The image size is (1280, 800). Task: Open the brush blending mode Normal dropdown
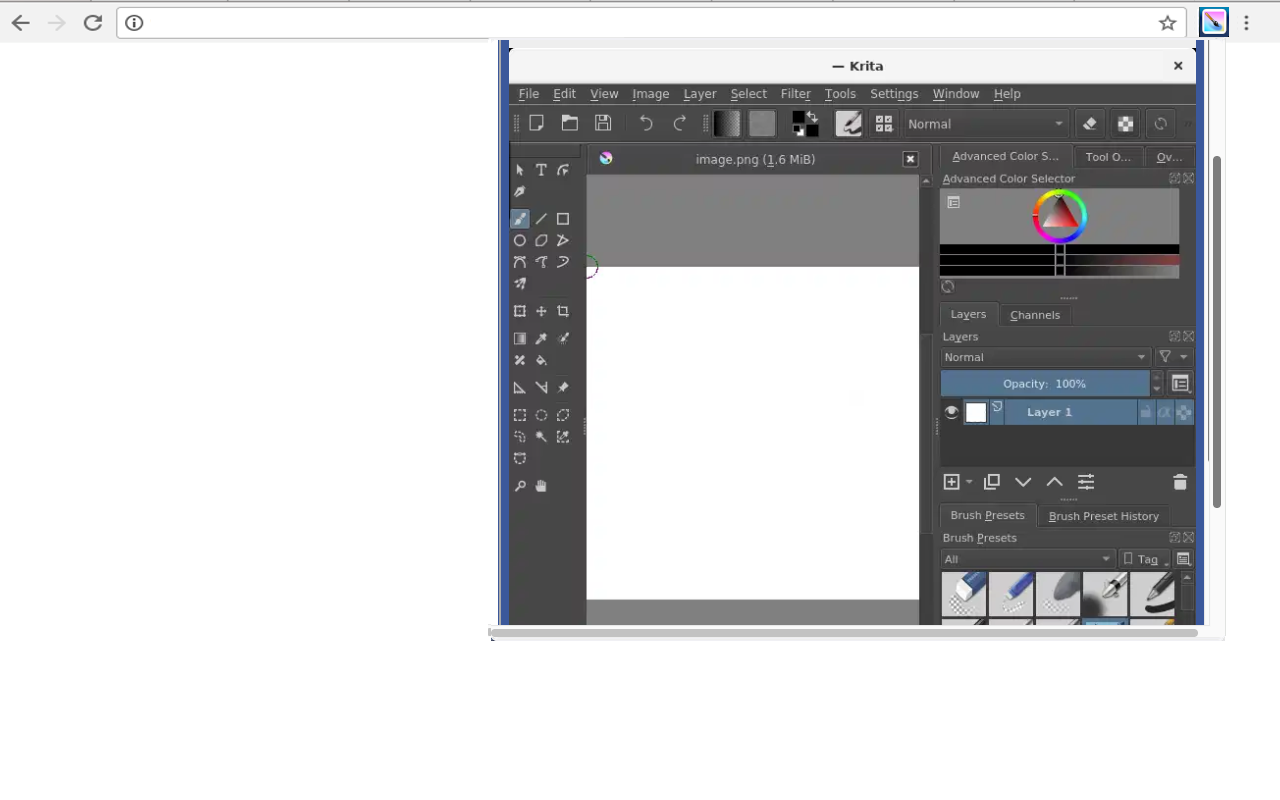[x=985, y=123]
